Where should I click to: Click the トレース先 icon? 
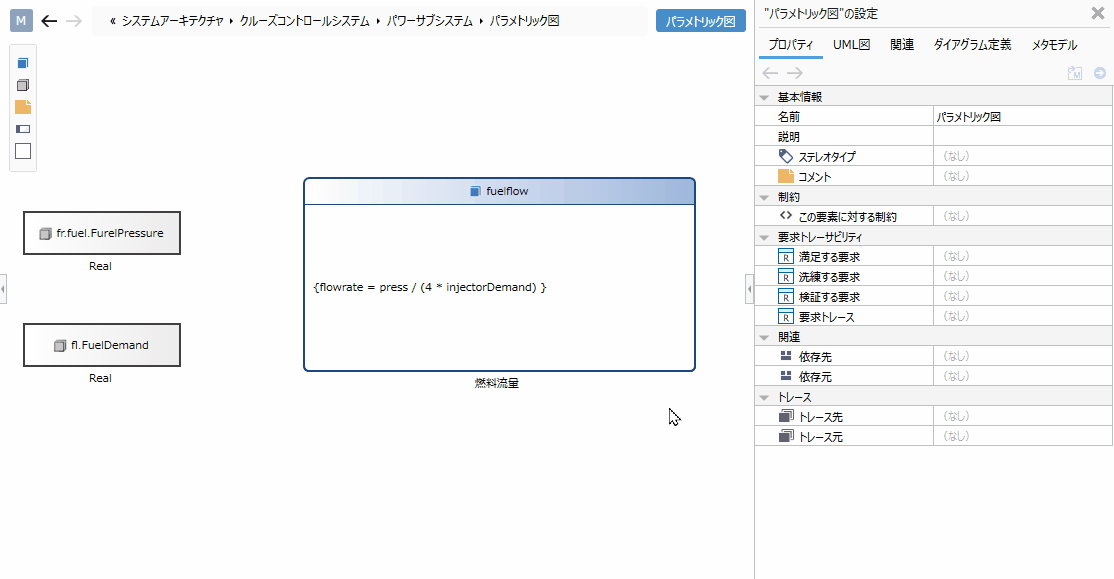786,416
